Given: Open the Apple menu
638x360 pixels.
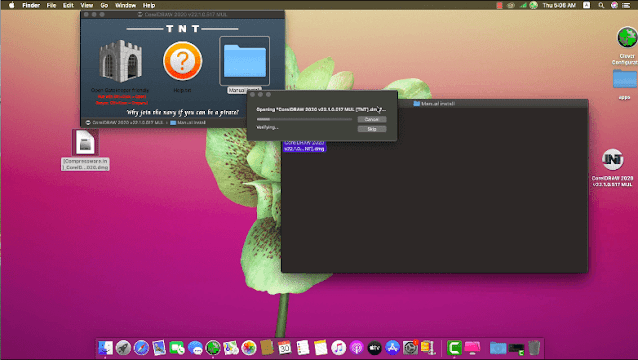Looking at the screenshot, I should tap(11, 5).
